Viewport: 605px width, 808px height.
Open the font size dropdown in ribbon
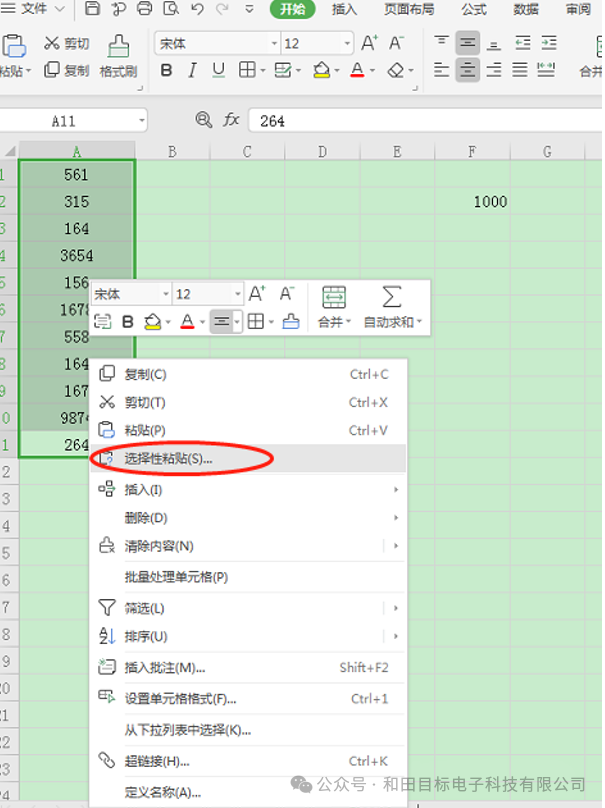(x=347, y=44)
